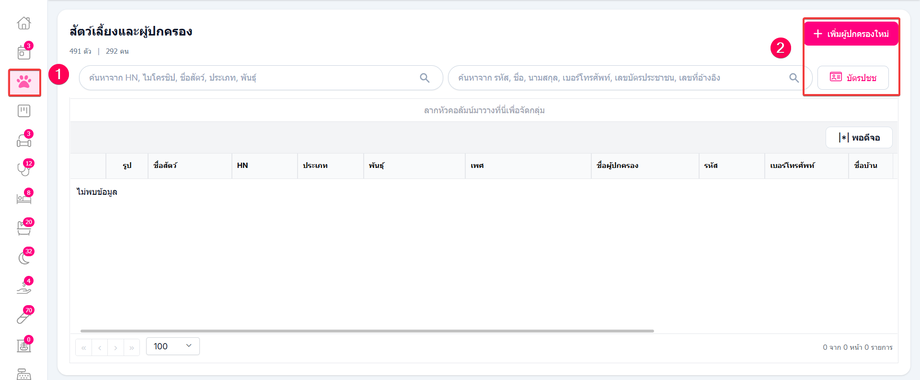Screen dimensions: 920x380
Task: Click the บัตรปชช ID card button
Action: coord(853,77)
